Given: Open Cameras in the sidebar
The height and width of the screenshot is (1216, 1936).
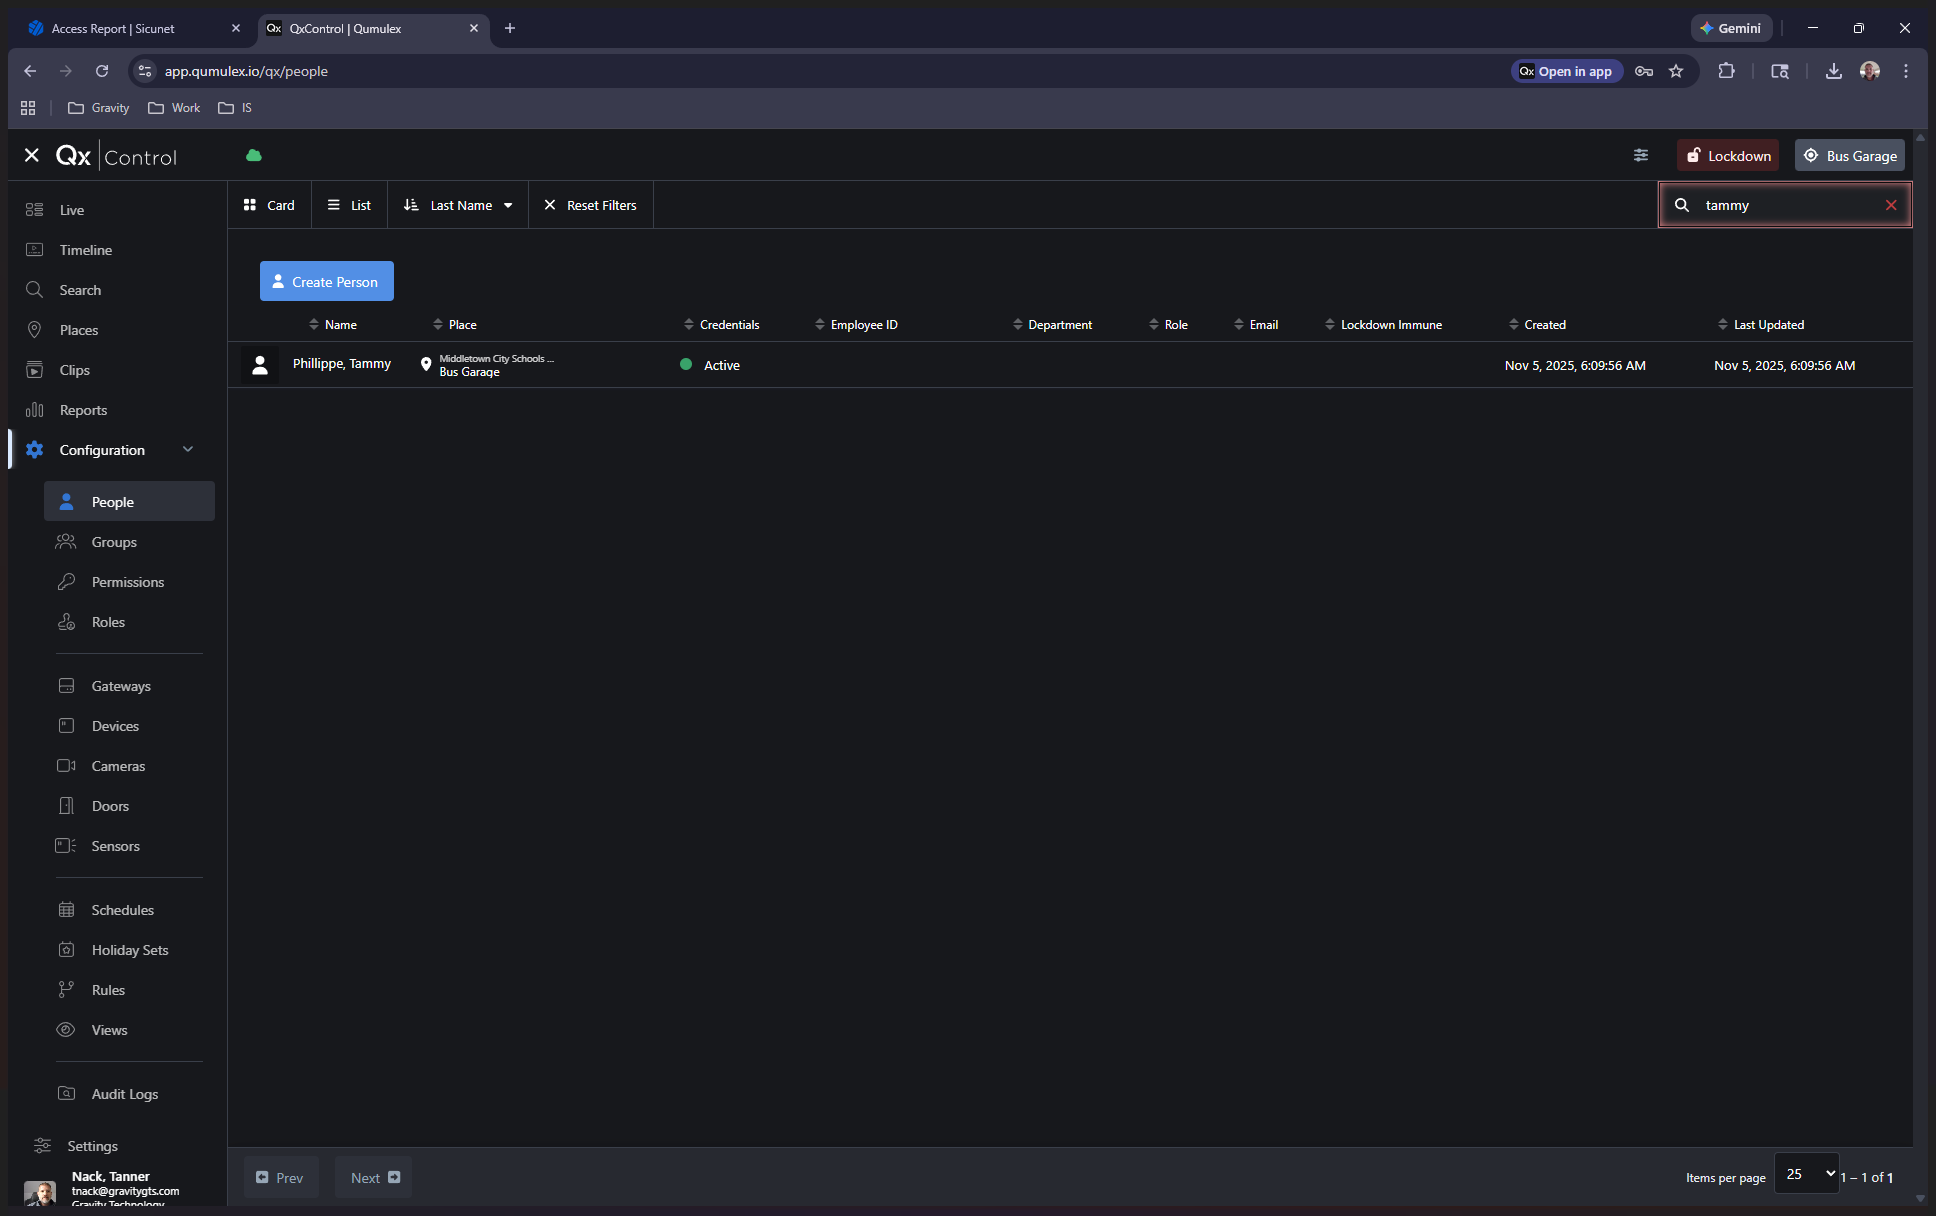Looking at the screenshot, I should tap(118, 766).
